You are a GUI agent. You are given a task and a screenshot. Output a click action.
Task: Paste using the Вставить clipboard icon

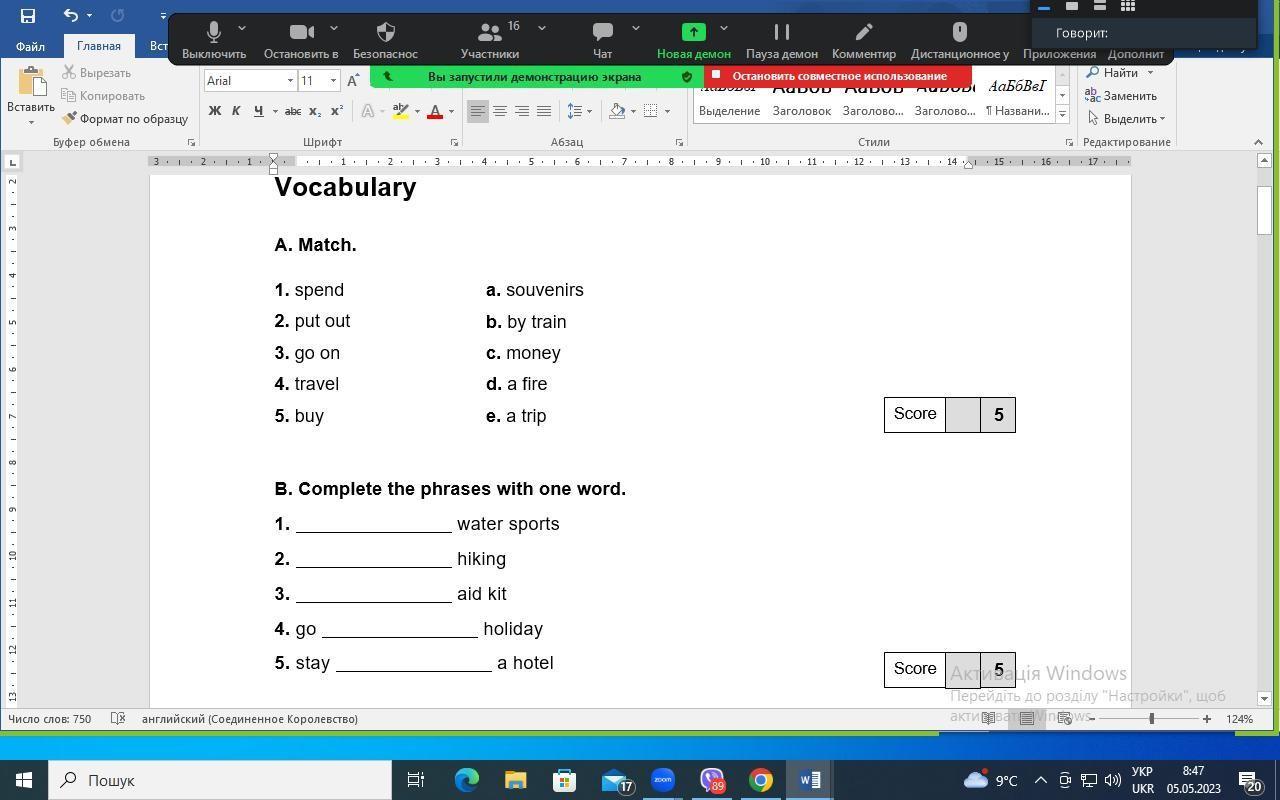point(31,84)
